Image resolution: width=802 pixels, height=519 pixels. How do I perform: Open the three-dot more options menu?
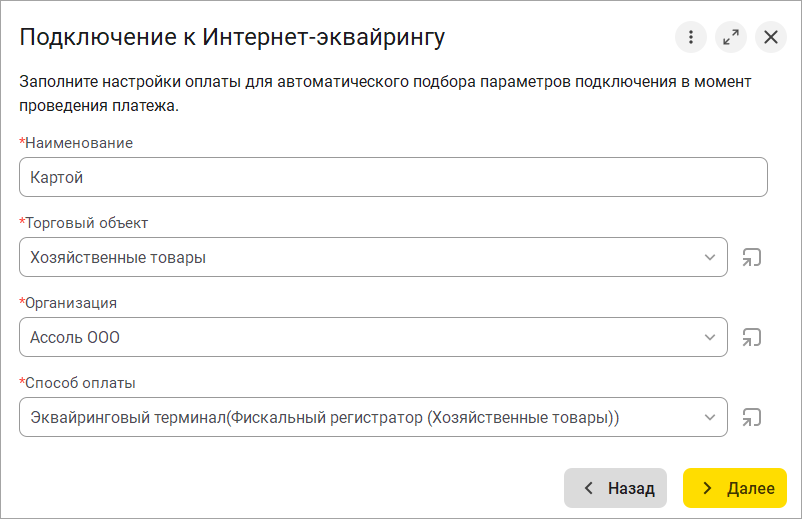pyautogui.click(x=691, y=38)
